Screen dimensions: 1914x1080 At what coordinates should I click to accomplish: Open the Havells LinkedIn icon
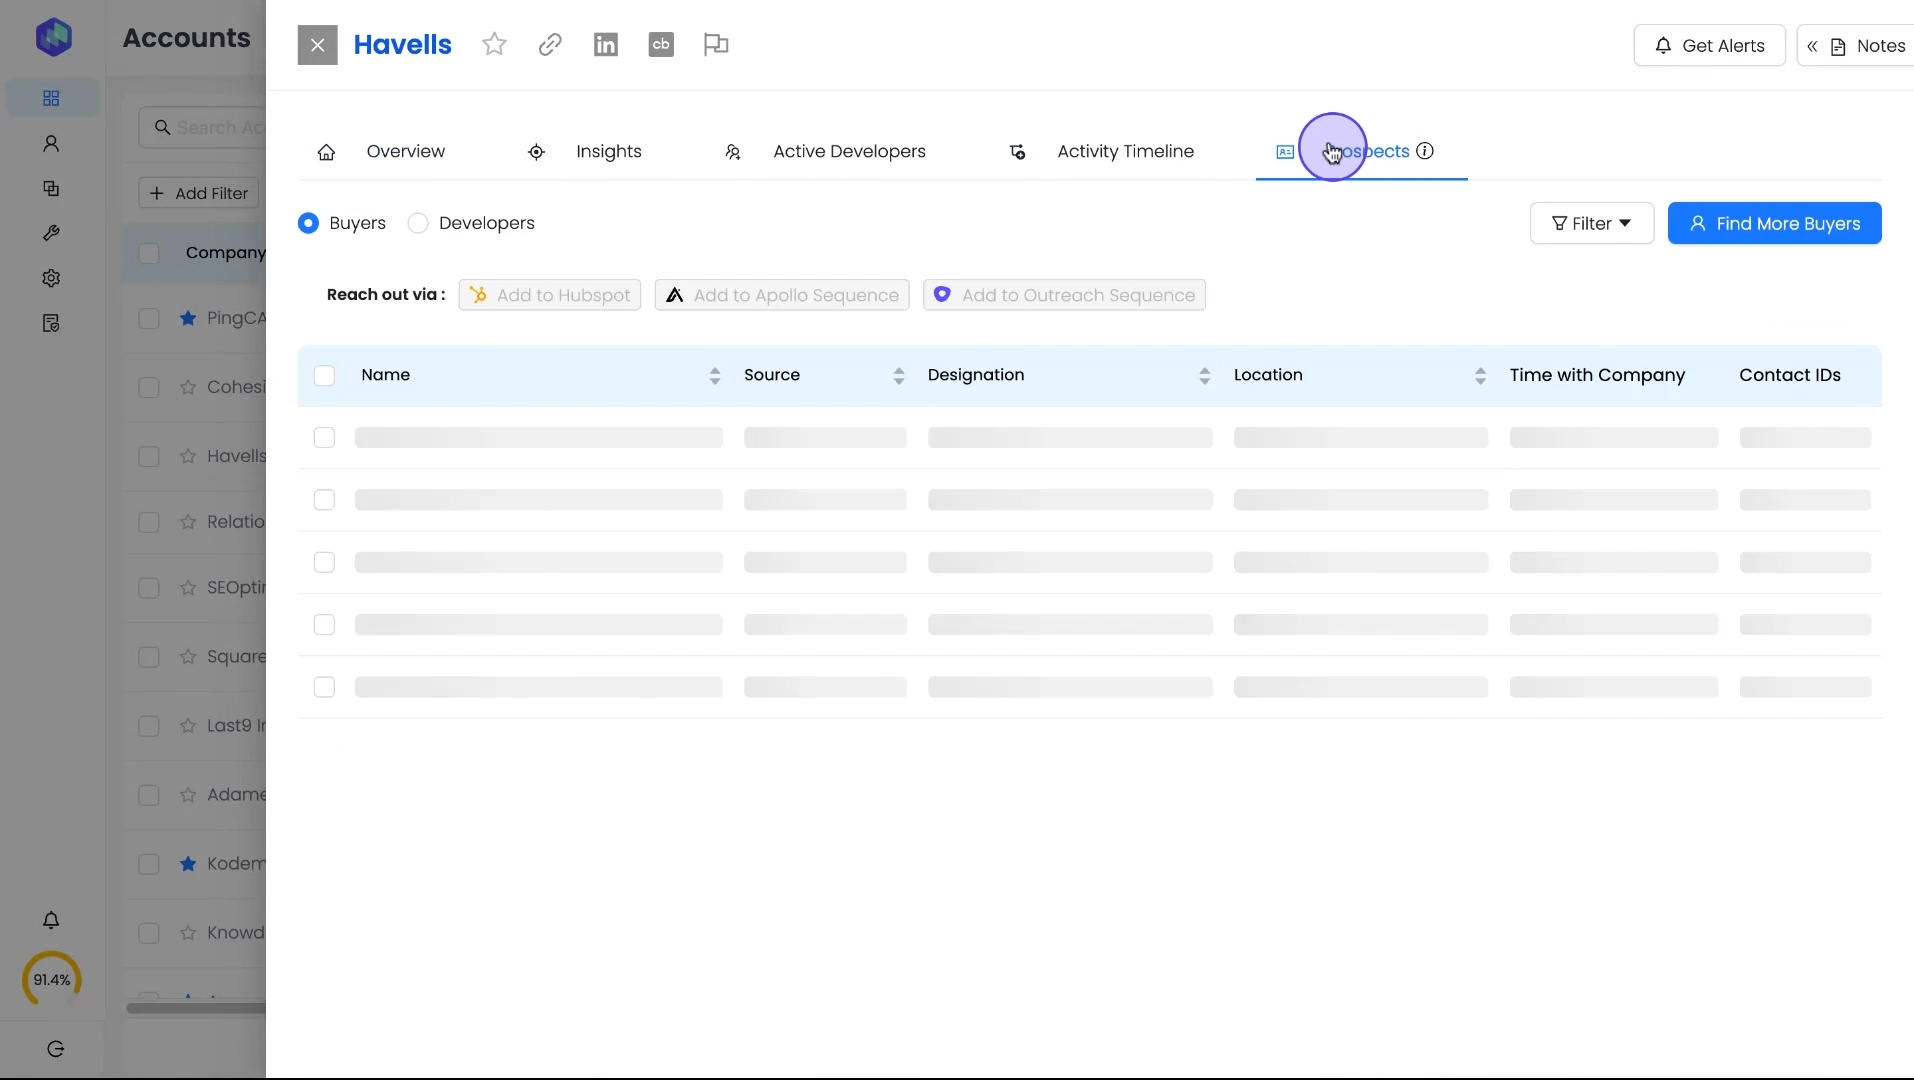point(606,45)
